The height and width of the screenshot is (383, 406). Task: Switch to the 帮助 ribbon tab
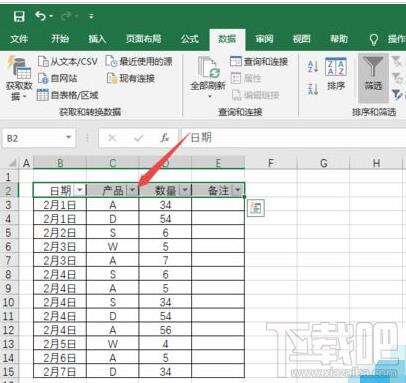[x=339, y=39]
